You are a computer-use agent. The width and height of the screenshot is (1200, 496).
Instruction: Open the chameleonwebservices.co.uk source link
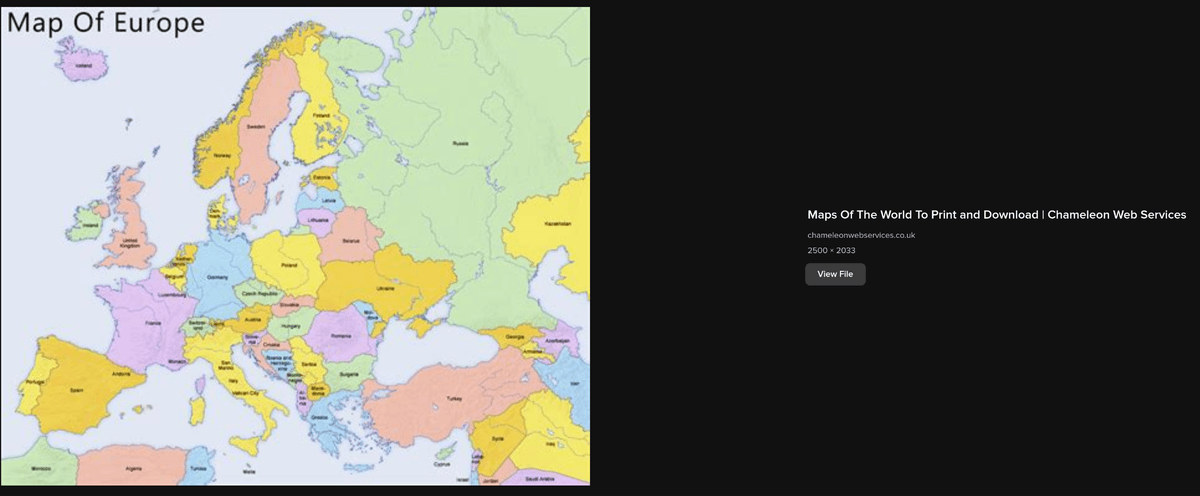[861, 235]
